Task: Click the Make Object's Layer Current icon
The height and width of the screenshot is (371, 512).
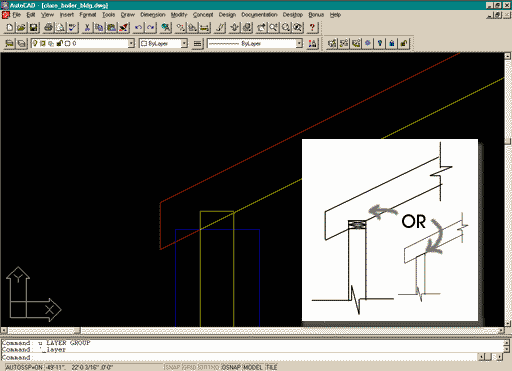Action: [10, 43]
